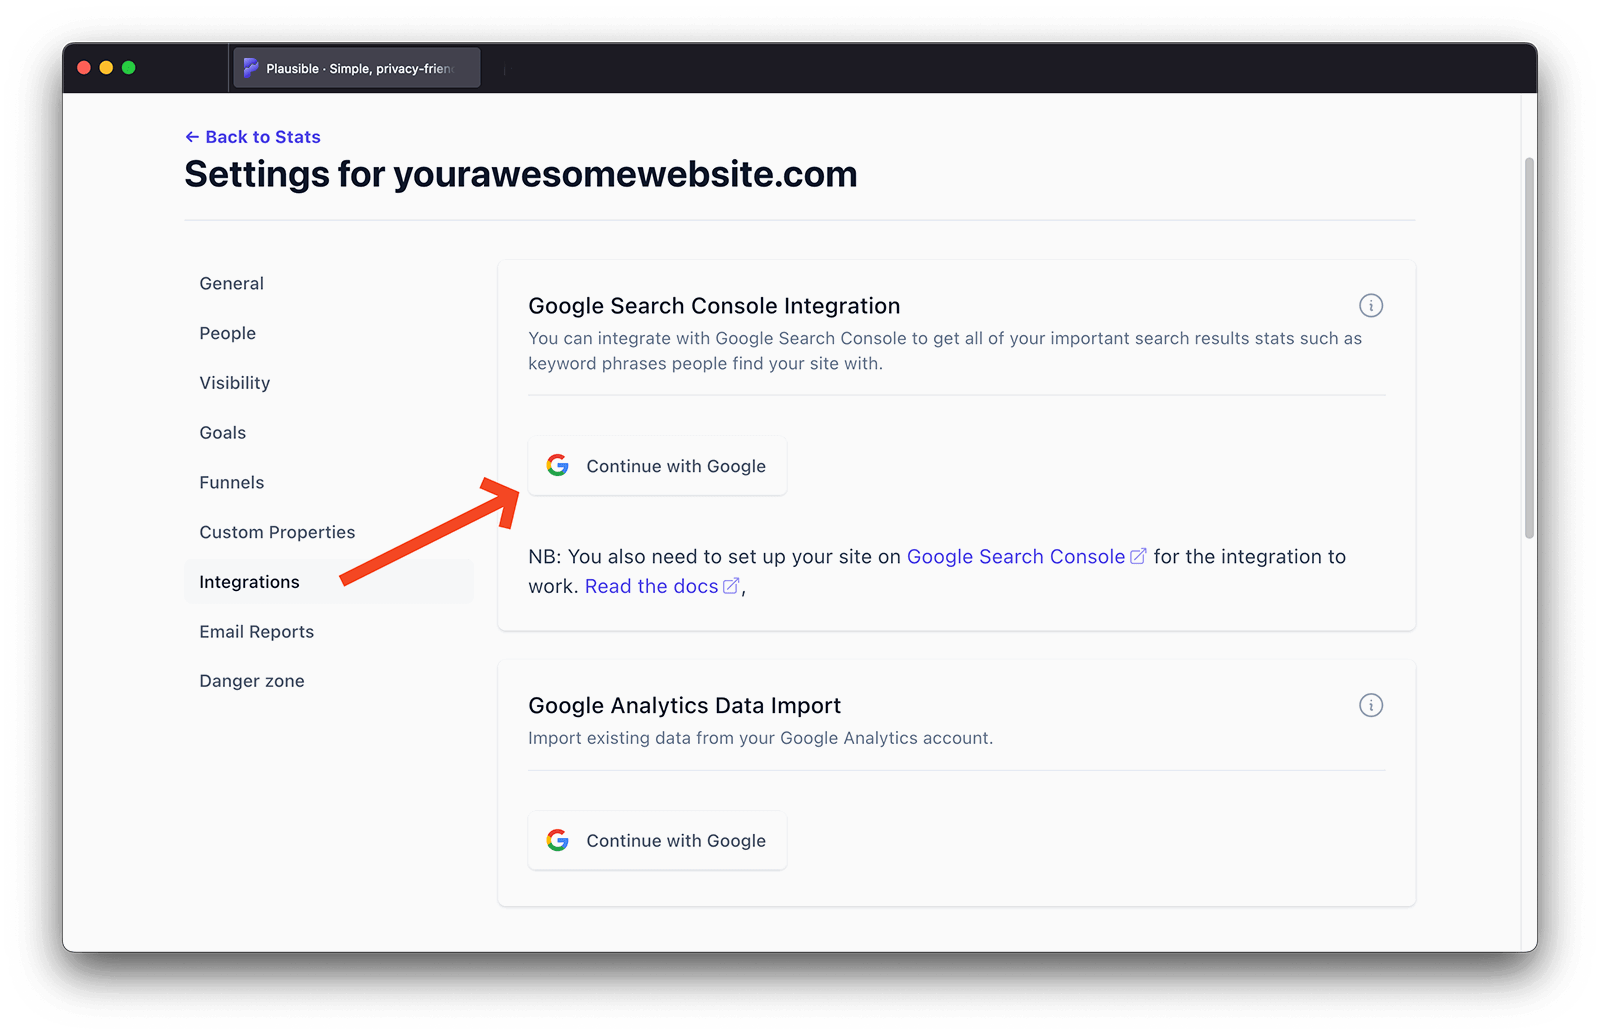
Task: Click info icon for Google Analytics Data Import
Action: (x=1370, y=706)
